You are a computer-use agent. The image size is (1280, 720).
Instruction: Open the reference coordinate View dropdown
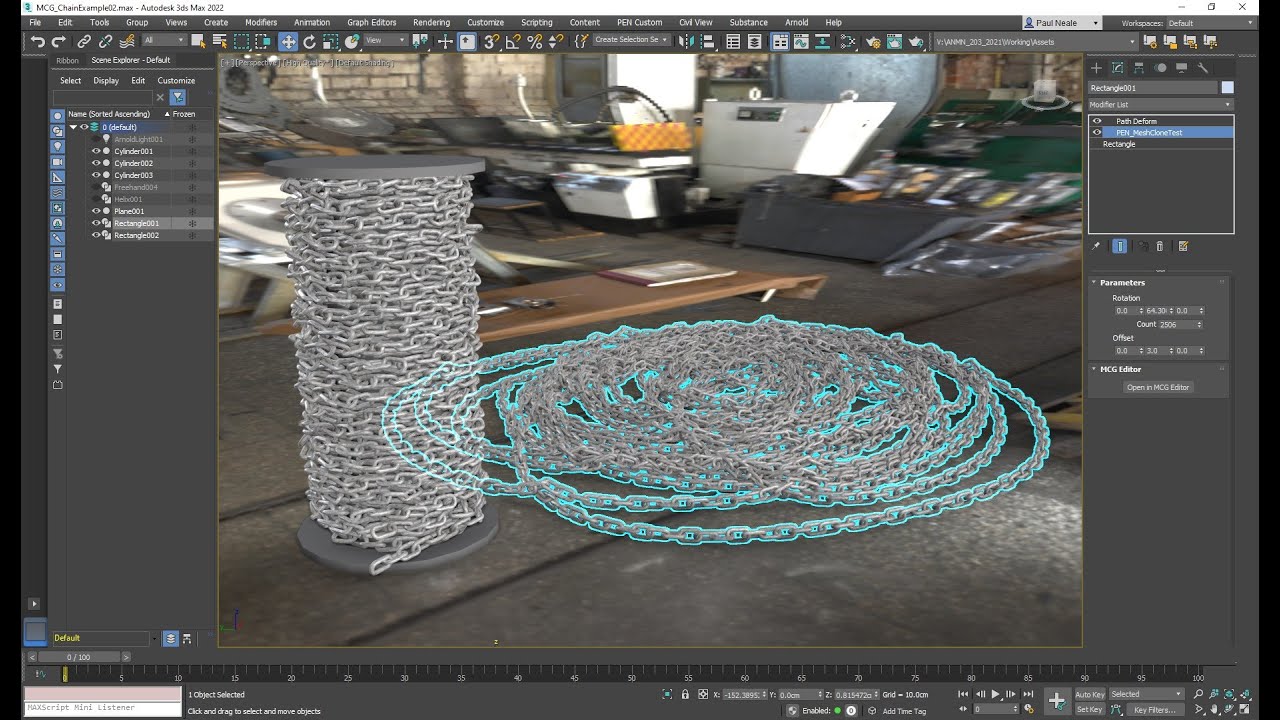pos(385,41)
